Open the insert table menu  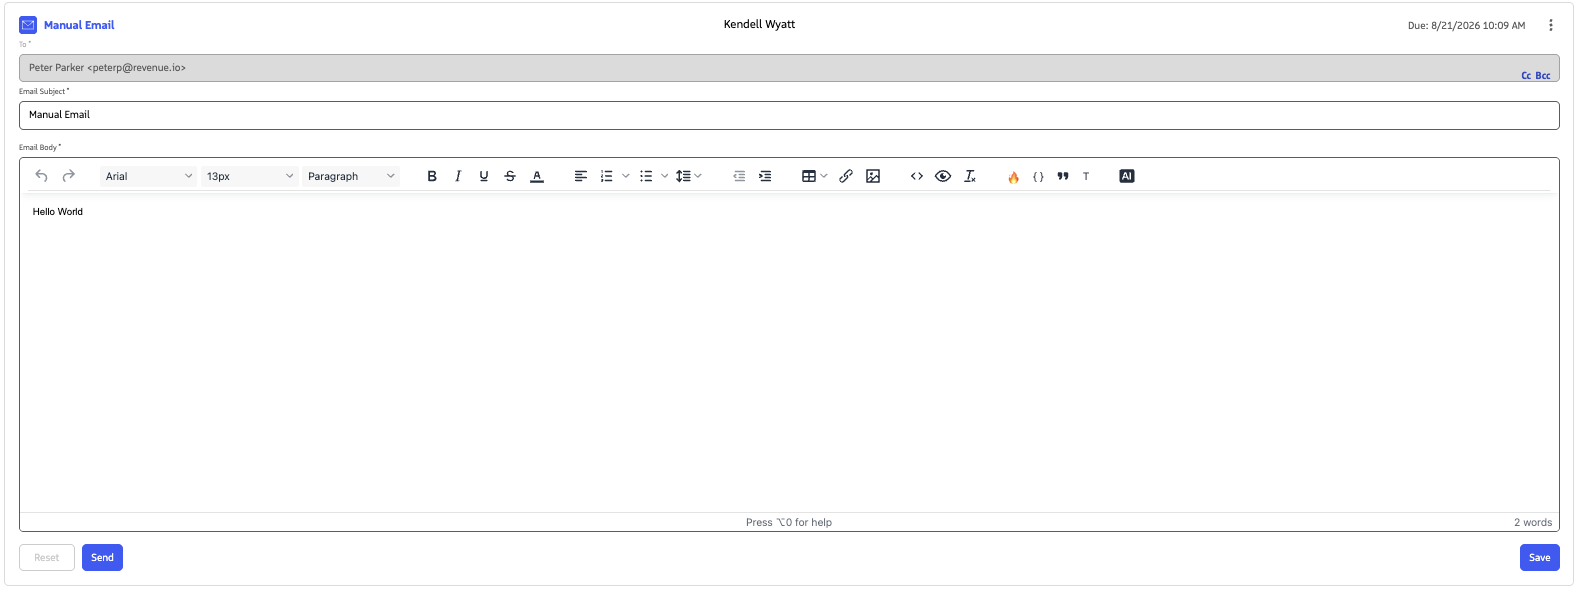pyautogui.click(x=814, y=176)
